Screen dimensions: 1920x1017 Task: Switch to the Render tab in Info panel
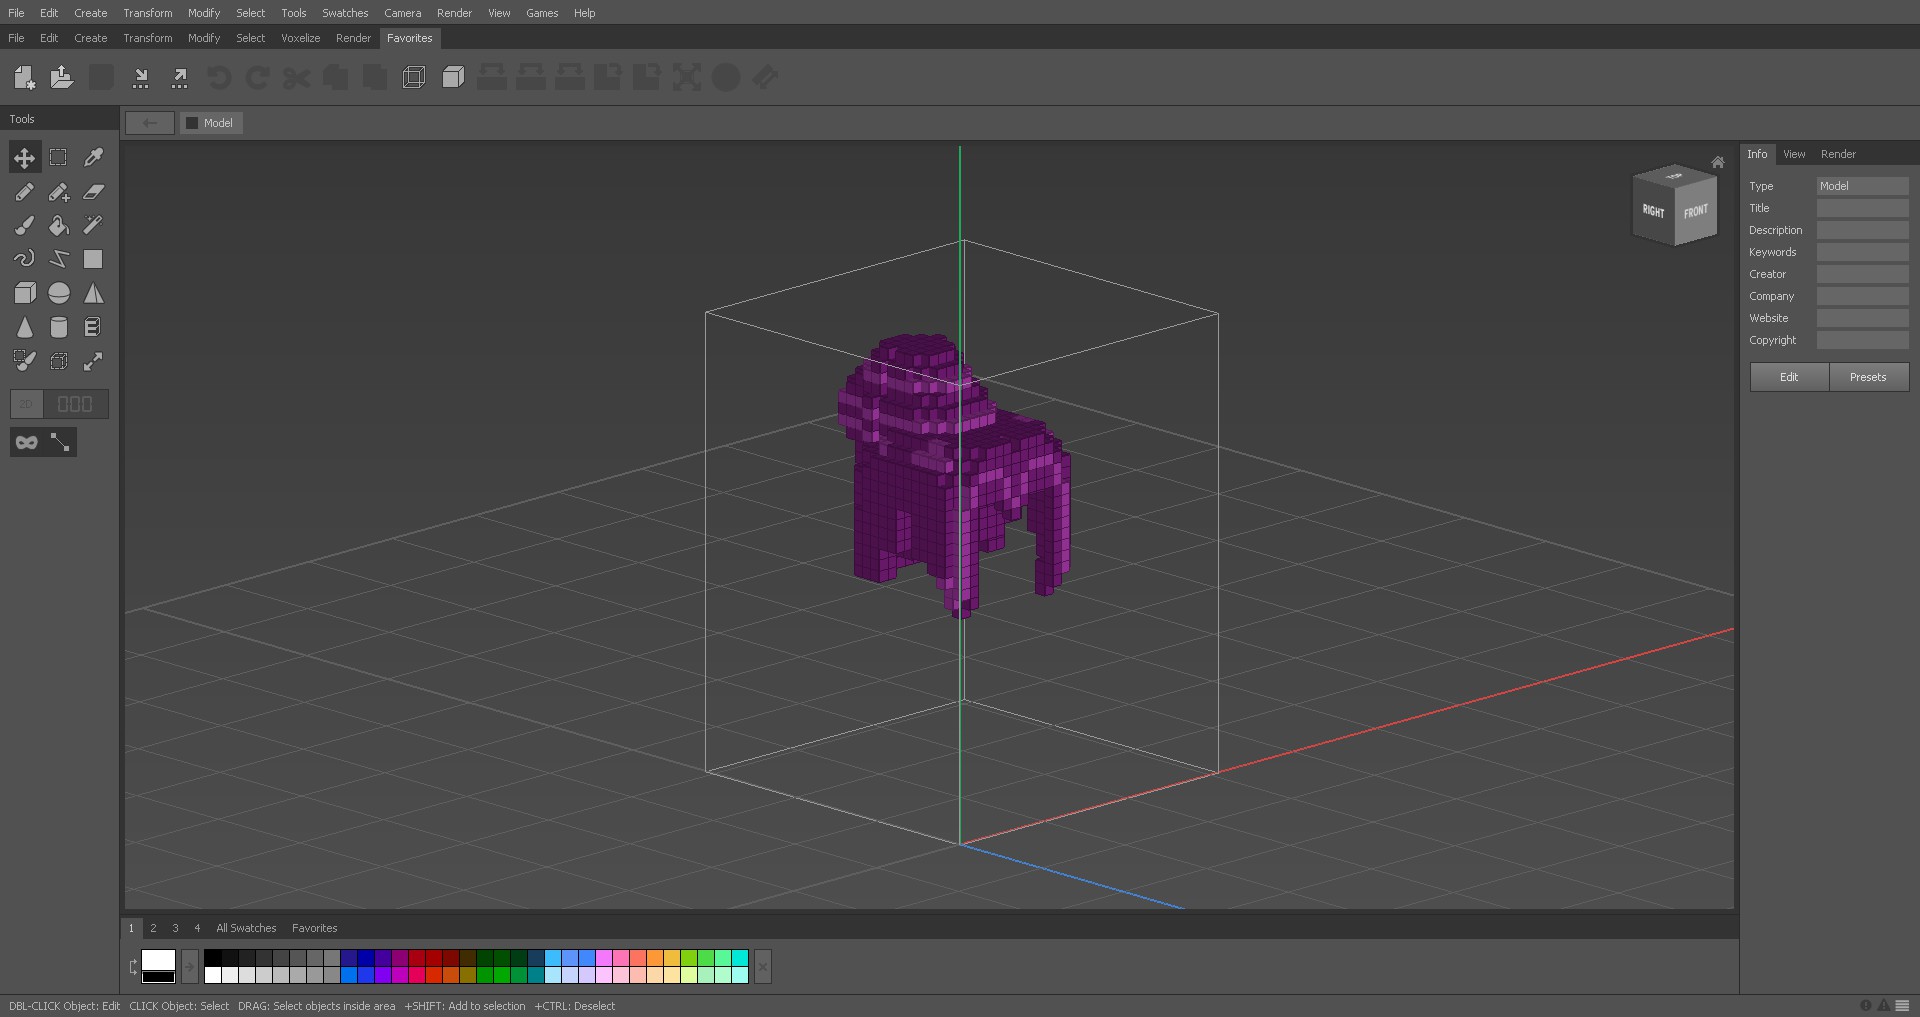coord(1837,154)
